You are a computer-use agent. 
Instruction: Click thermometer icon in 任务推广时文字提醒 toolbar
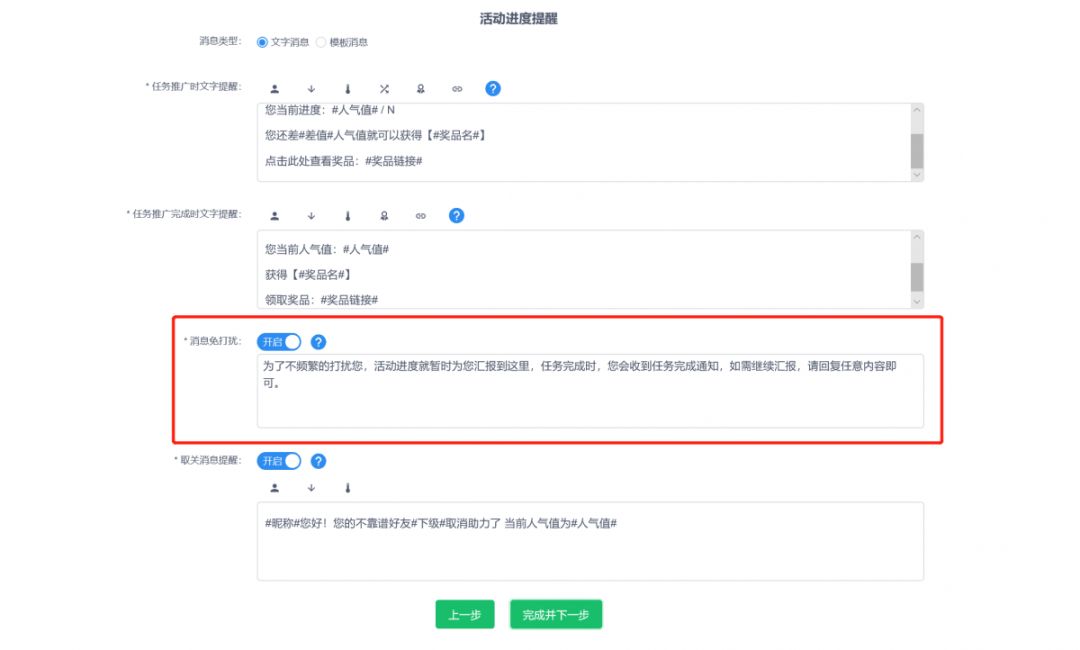tap(348, 89)
